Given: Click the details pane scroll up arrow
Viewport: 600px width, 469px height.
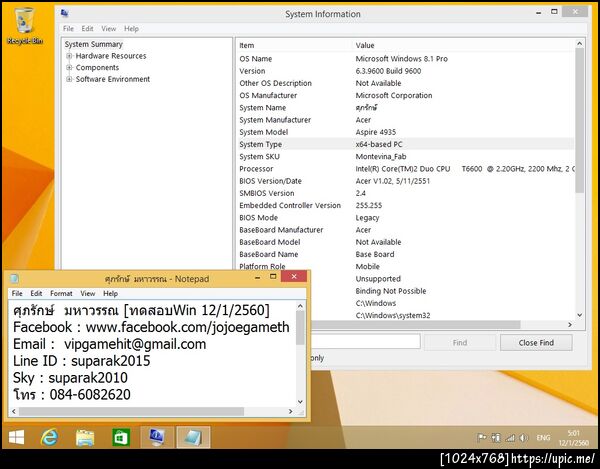Looking at the screenshot, I should pyautogui.click(x=579, y=44).
